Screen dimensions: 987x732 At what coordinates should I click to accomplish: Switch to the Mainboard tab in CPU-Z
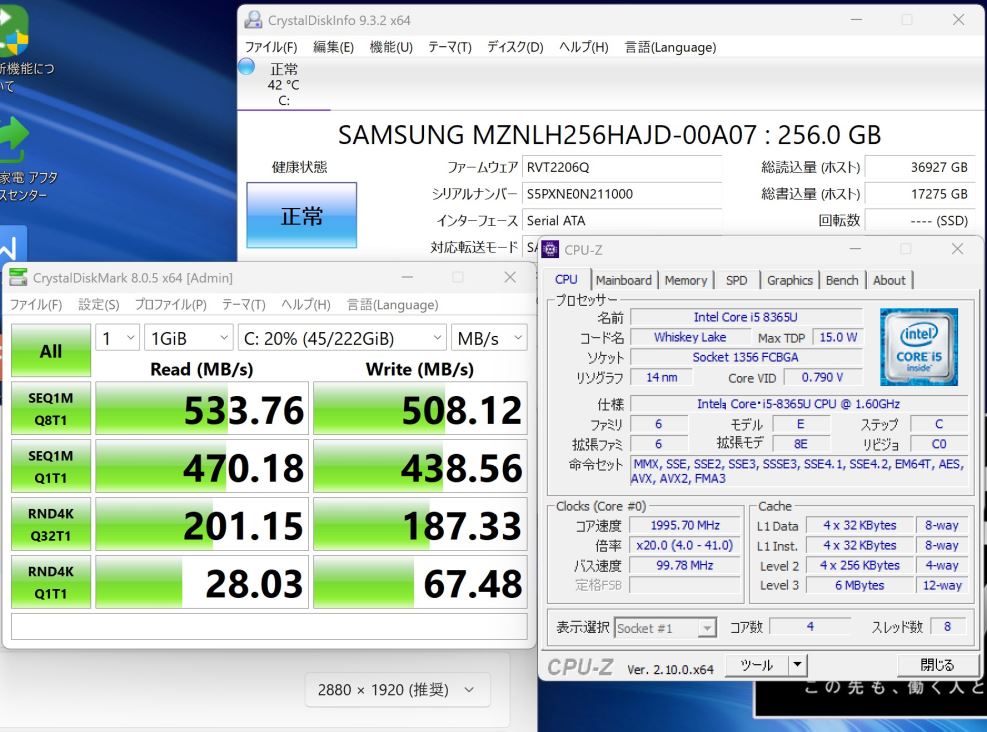coord(623,280)
